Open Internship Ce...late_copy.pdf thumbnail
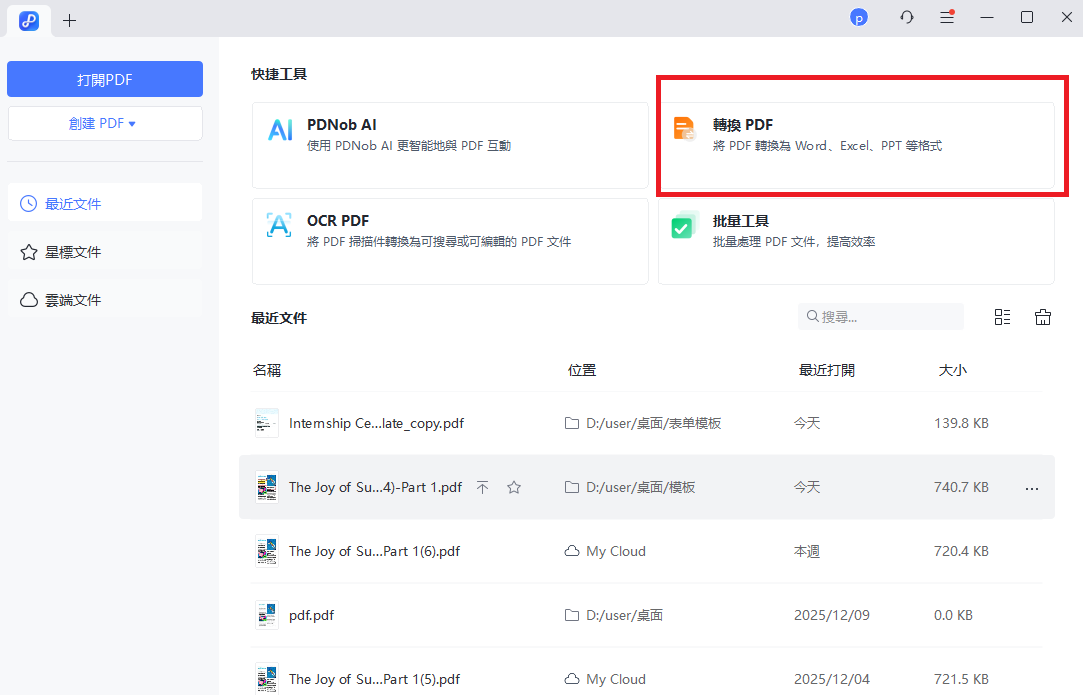This screenshot has height=695, width=1083. 267,423
